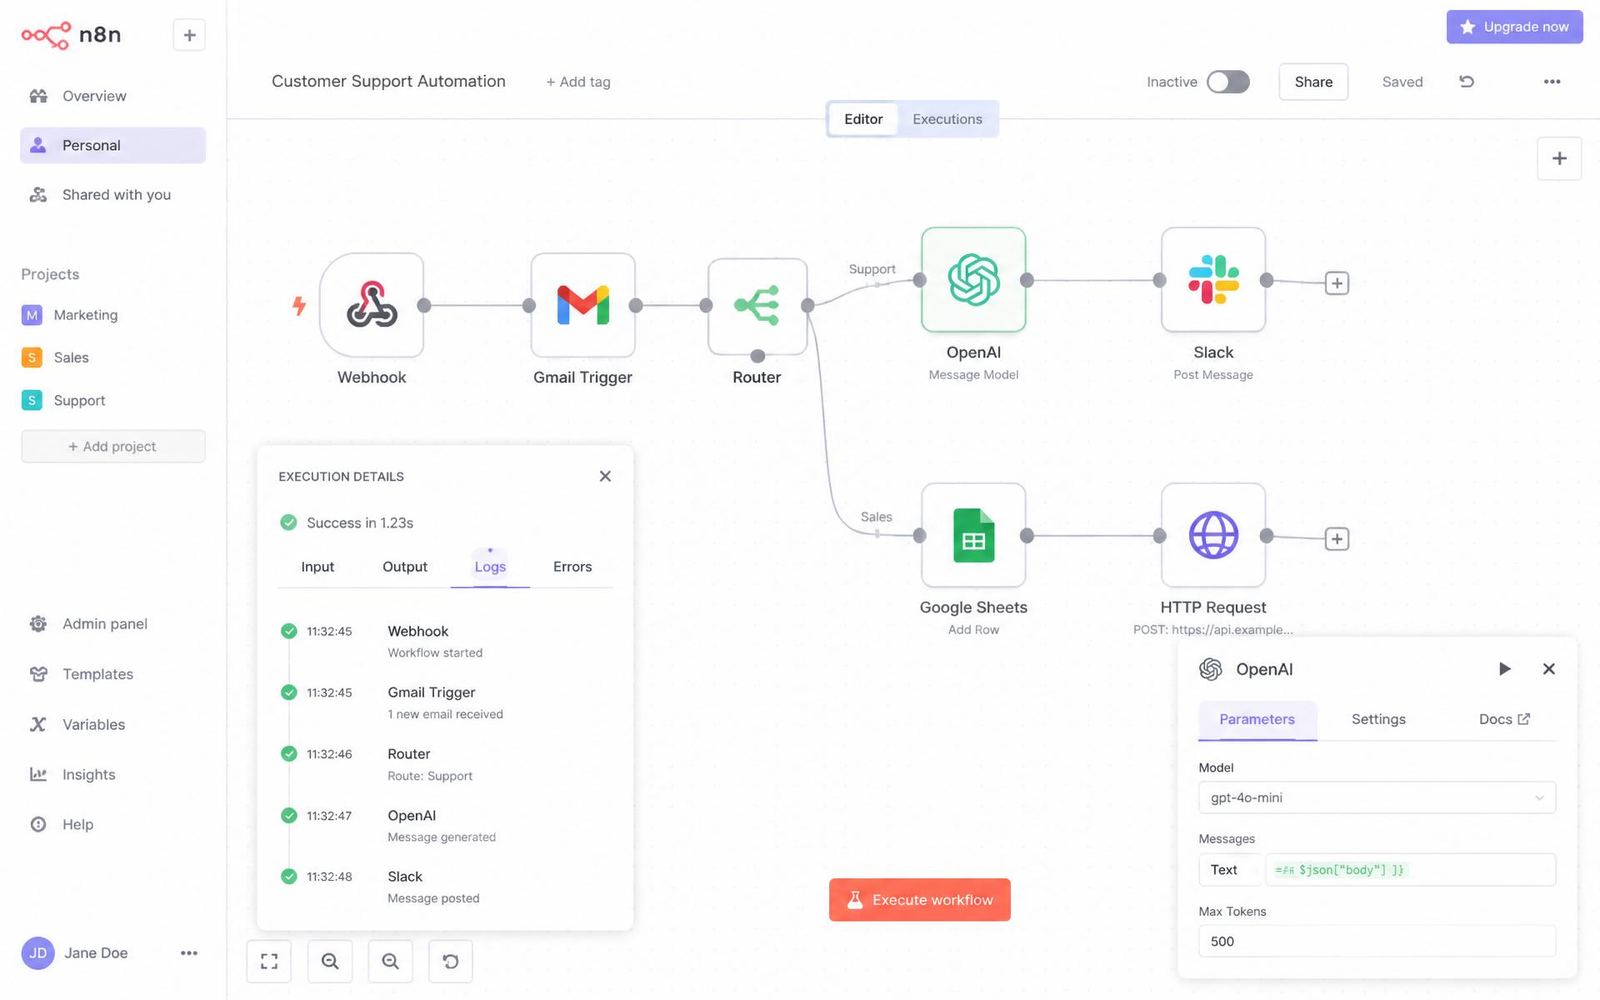Open the Errors tab

[x=572, y=567]
